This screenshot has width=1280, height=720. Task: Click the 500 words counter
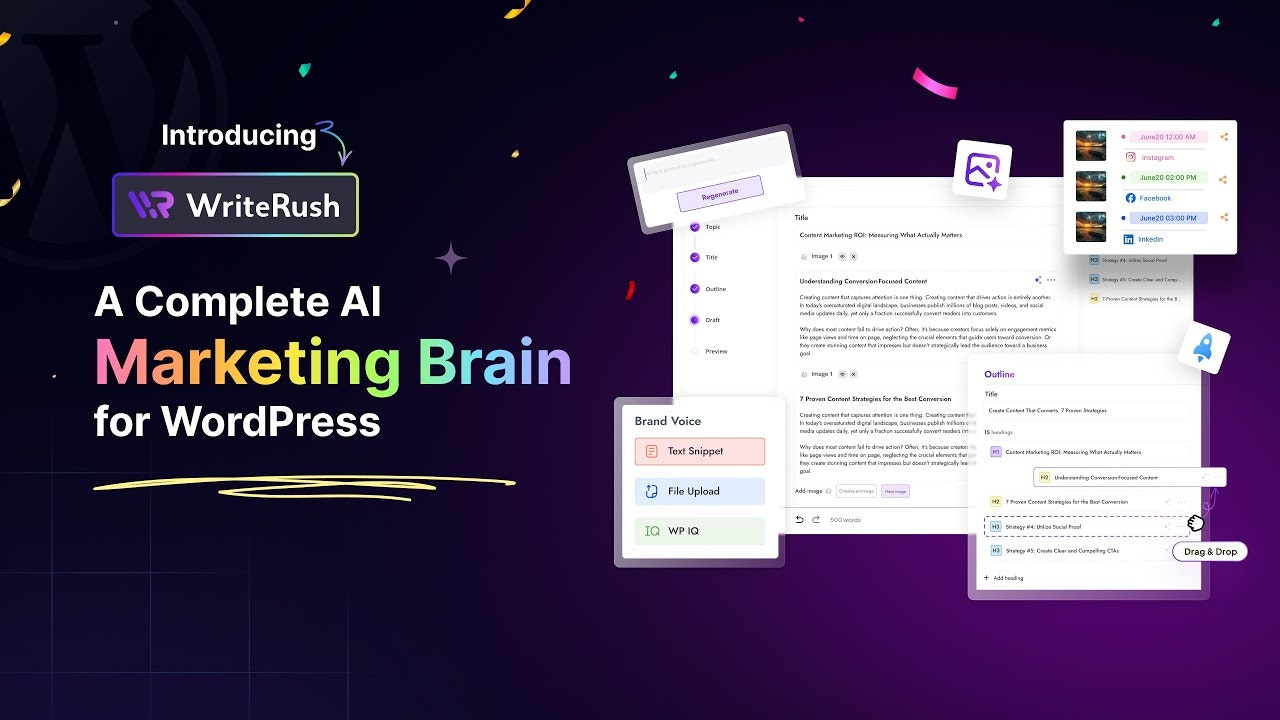[x=845, y=520]
